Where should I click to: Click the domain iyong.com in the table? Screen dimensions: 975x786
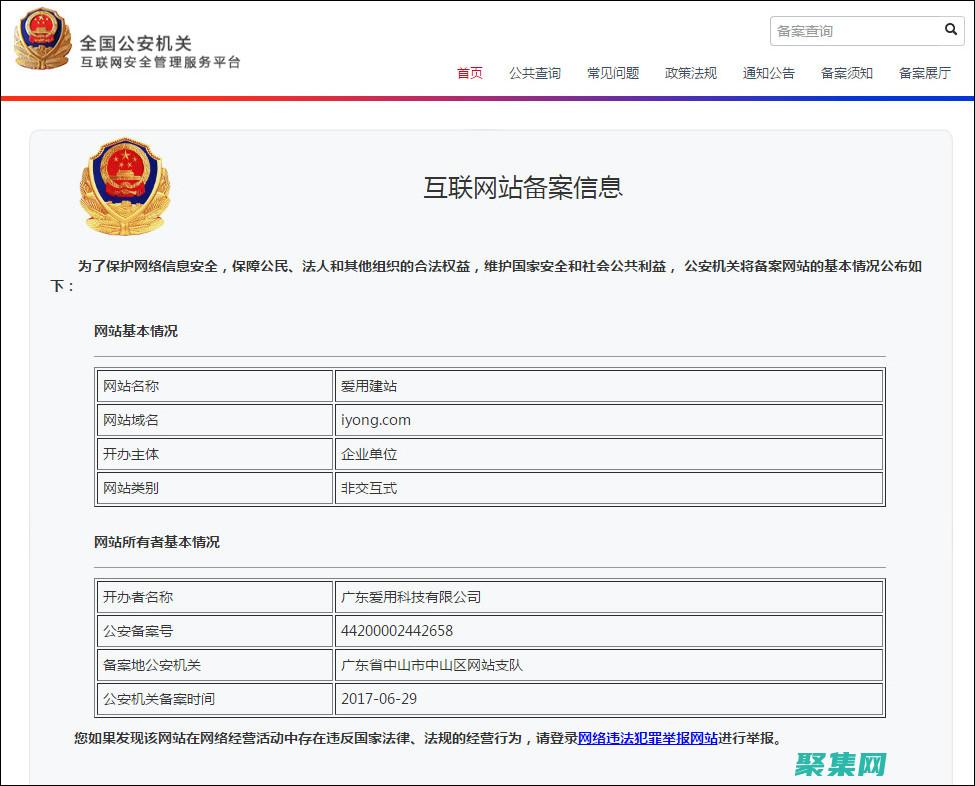(377, 420)
